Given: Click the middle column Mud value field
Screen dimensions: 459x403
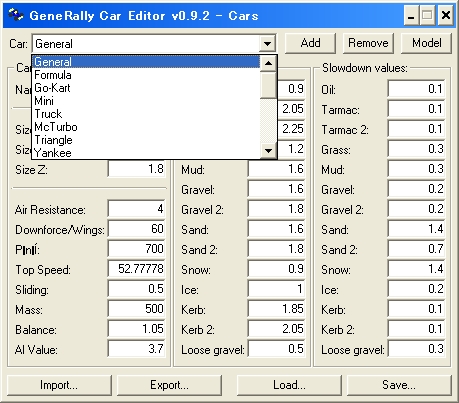Looking at the screenshot, I should 277,169.
